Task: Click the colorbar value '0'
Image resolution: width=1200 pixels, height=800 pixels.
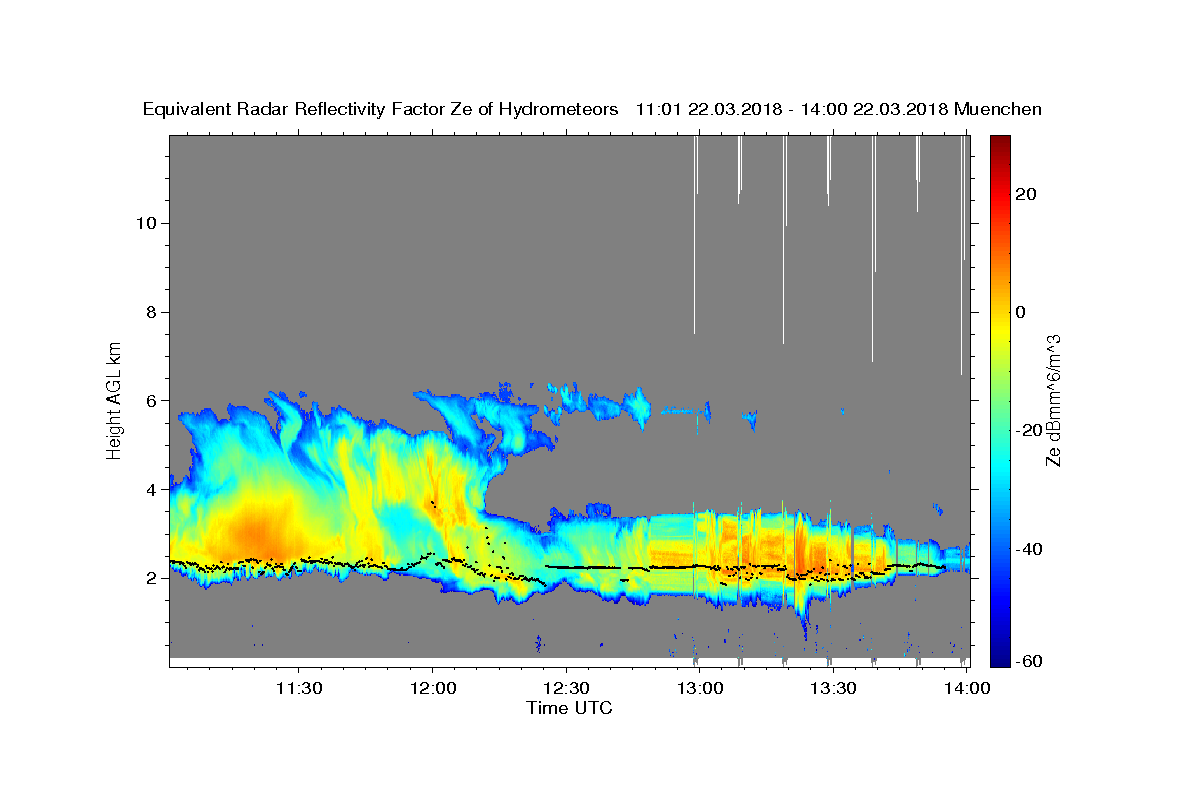Action: [x=1021, y=312]
